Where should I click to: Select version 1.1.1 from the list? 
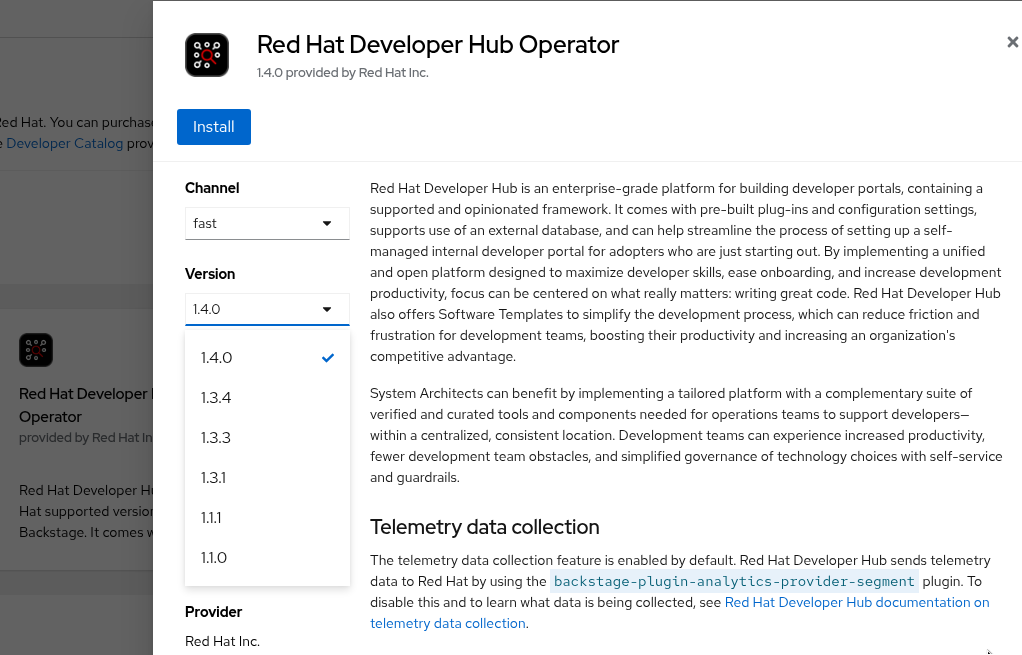(212, 518)
